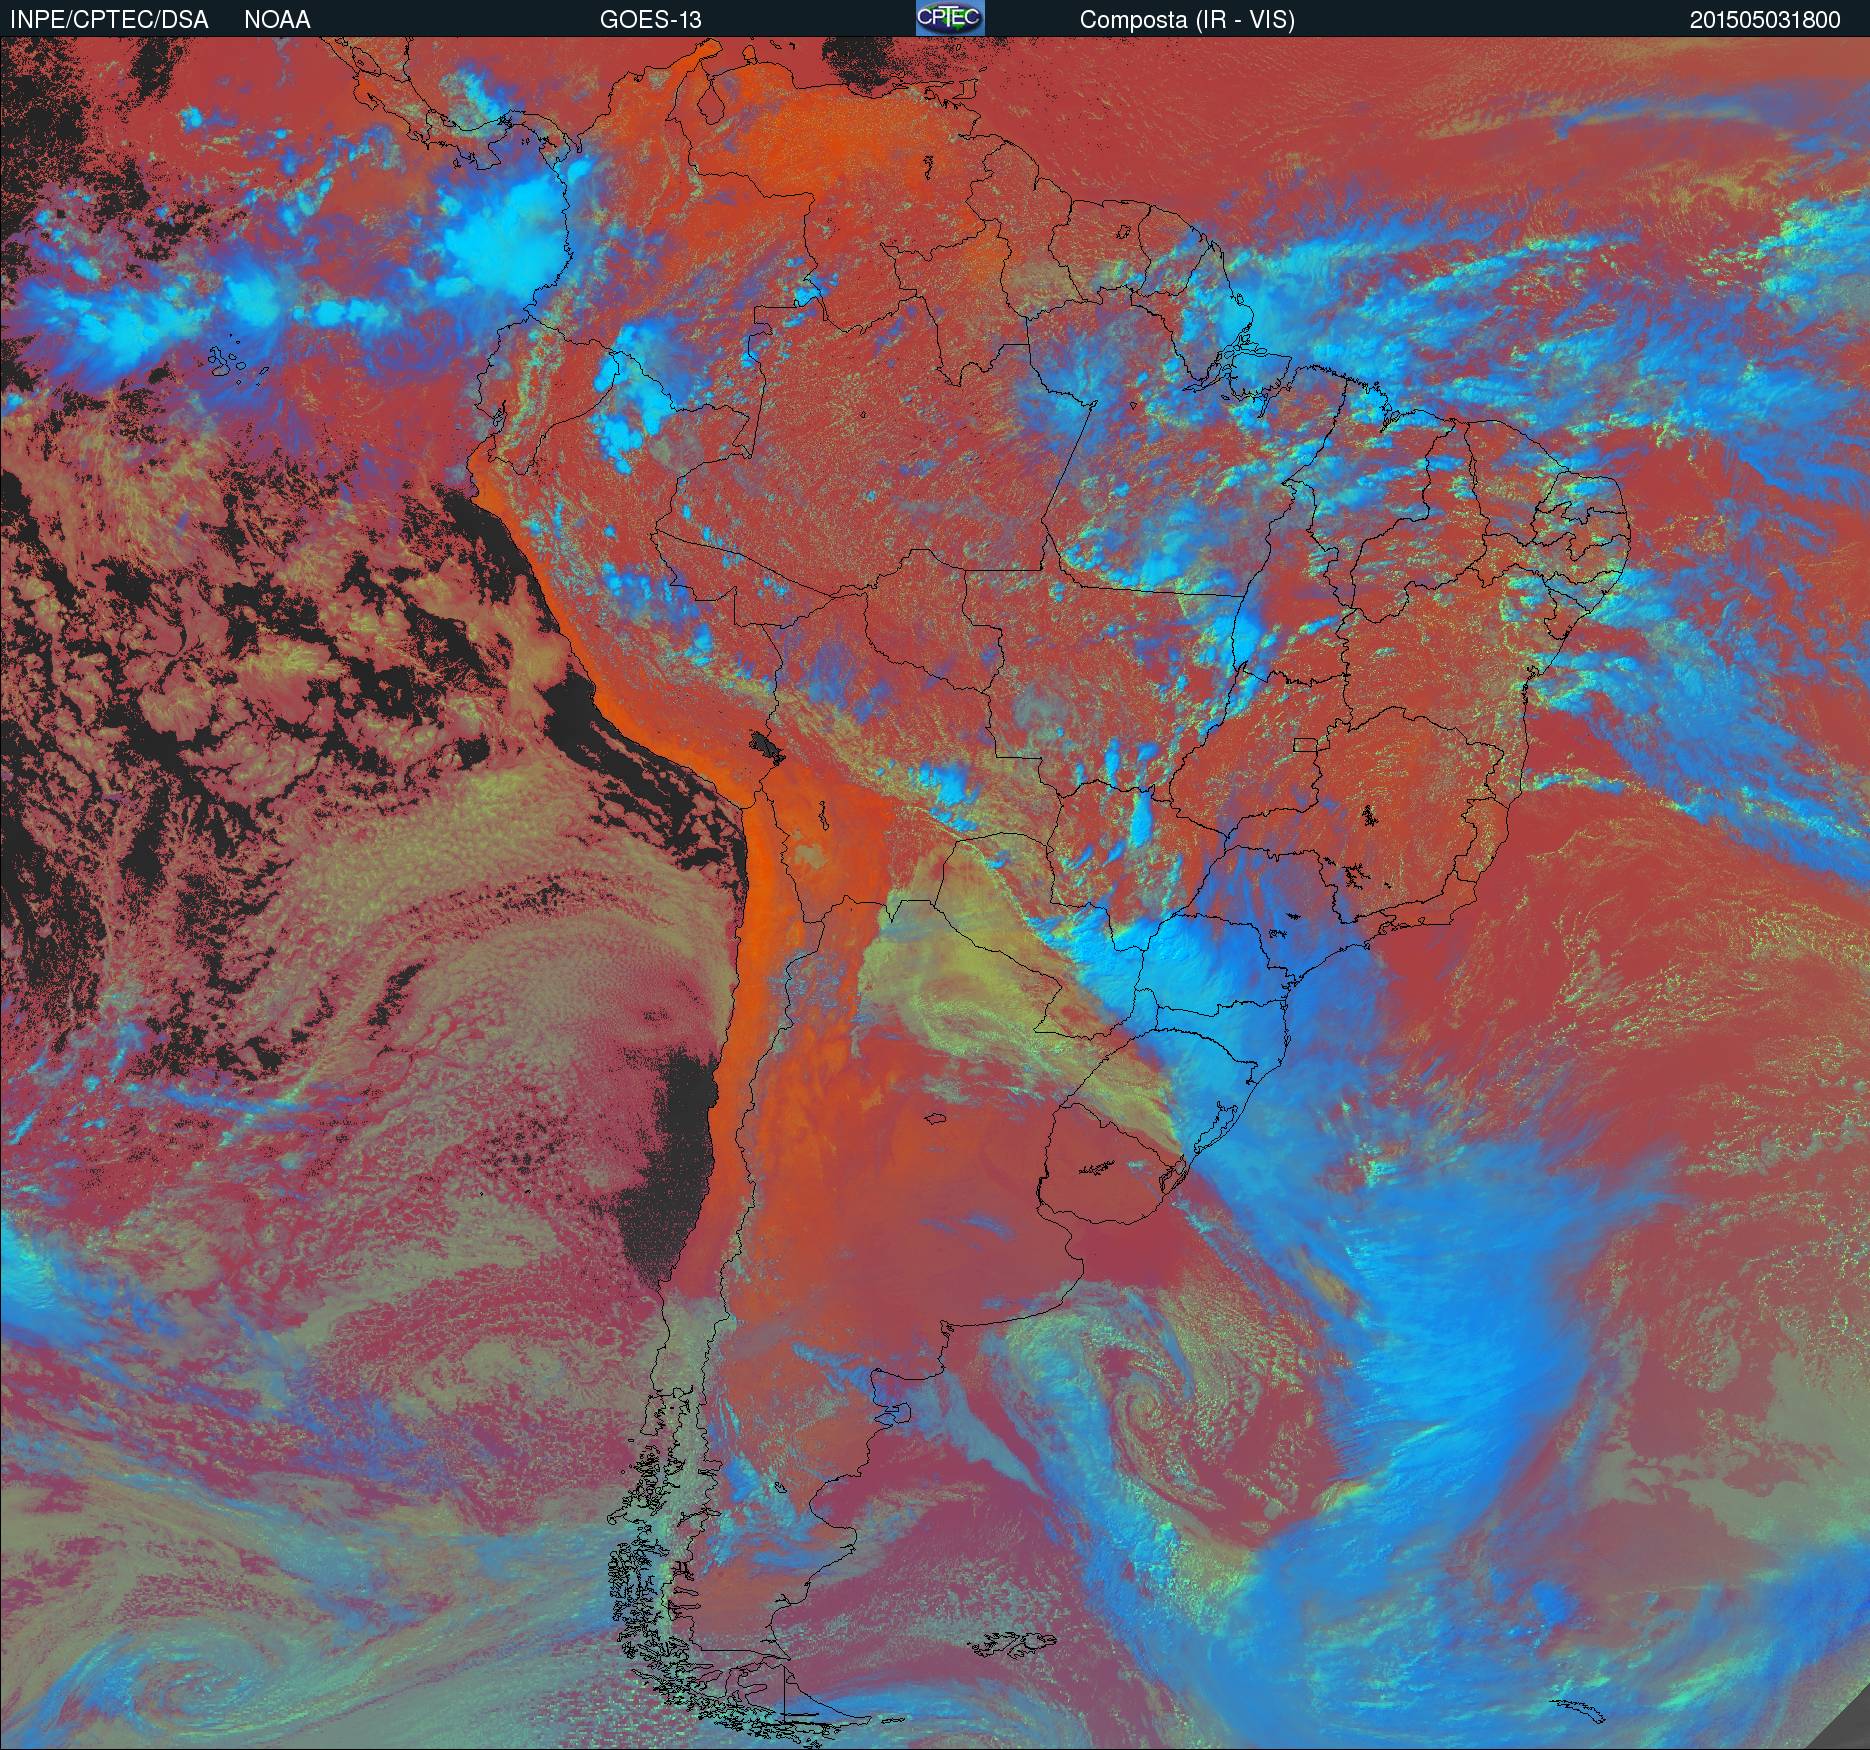1870x1750 pixels.
Task: Click the NOAA label in the header
Action: coord(277,20)
